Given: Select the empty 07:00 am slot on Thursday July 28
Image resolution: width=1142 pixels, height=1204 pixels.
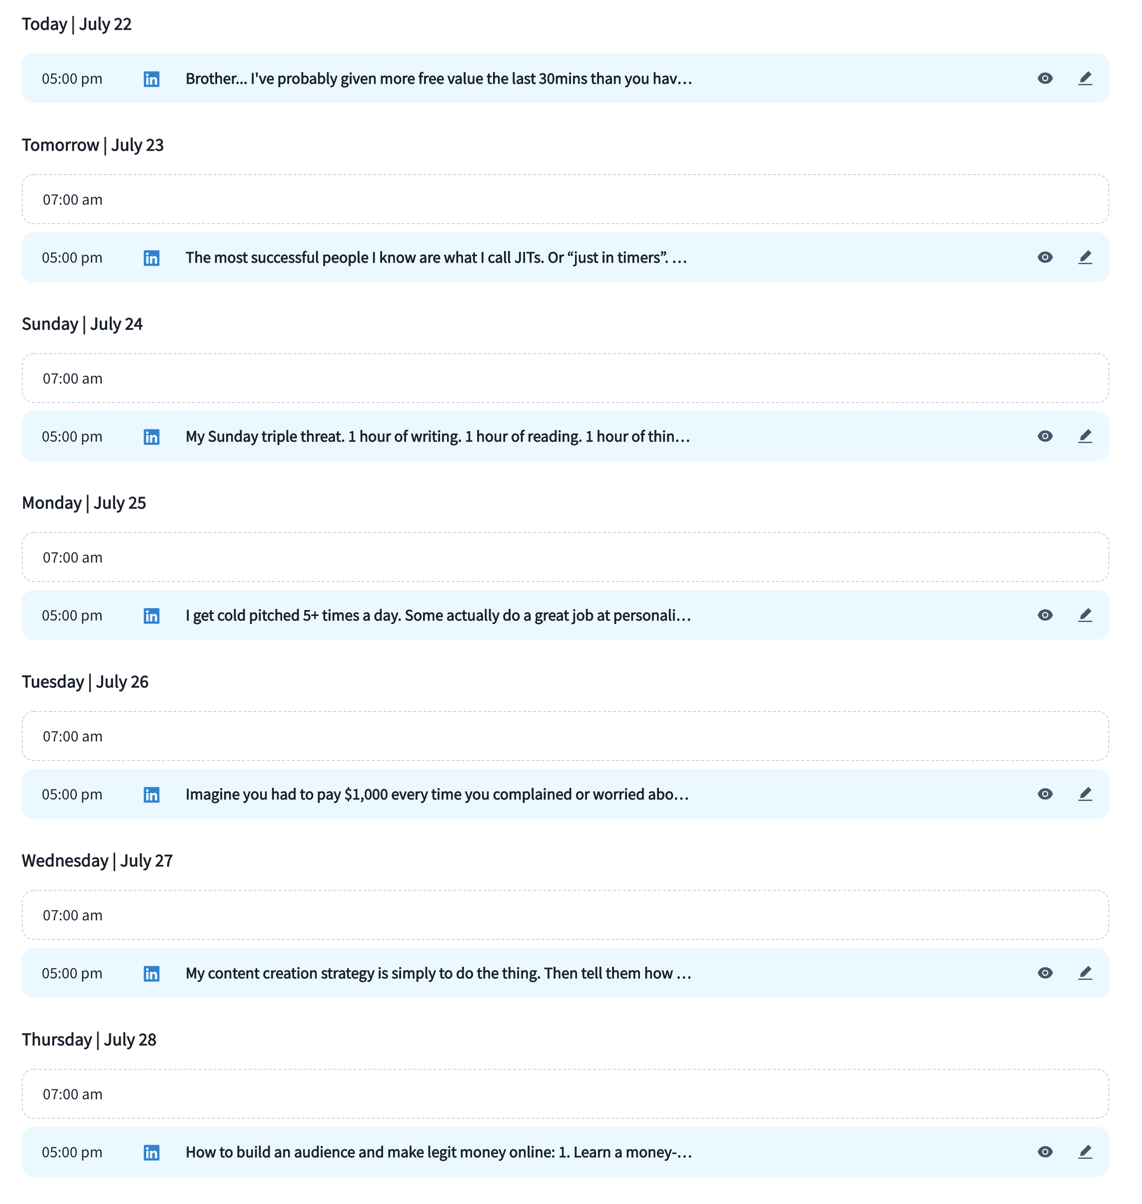Looking at the screenshot, I should (565, 1094).
